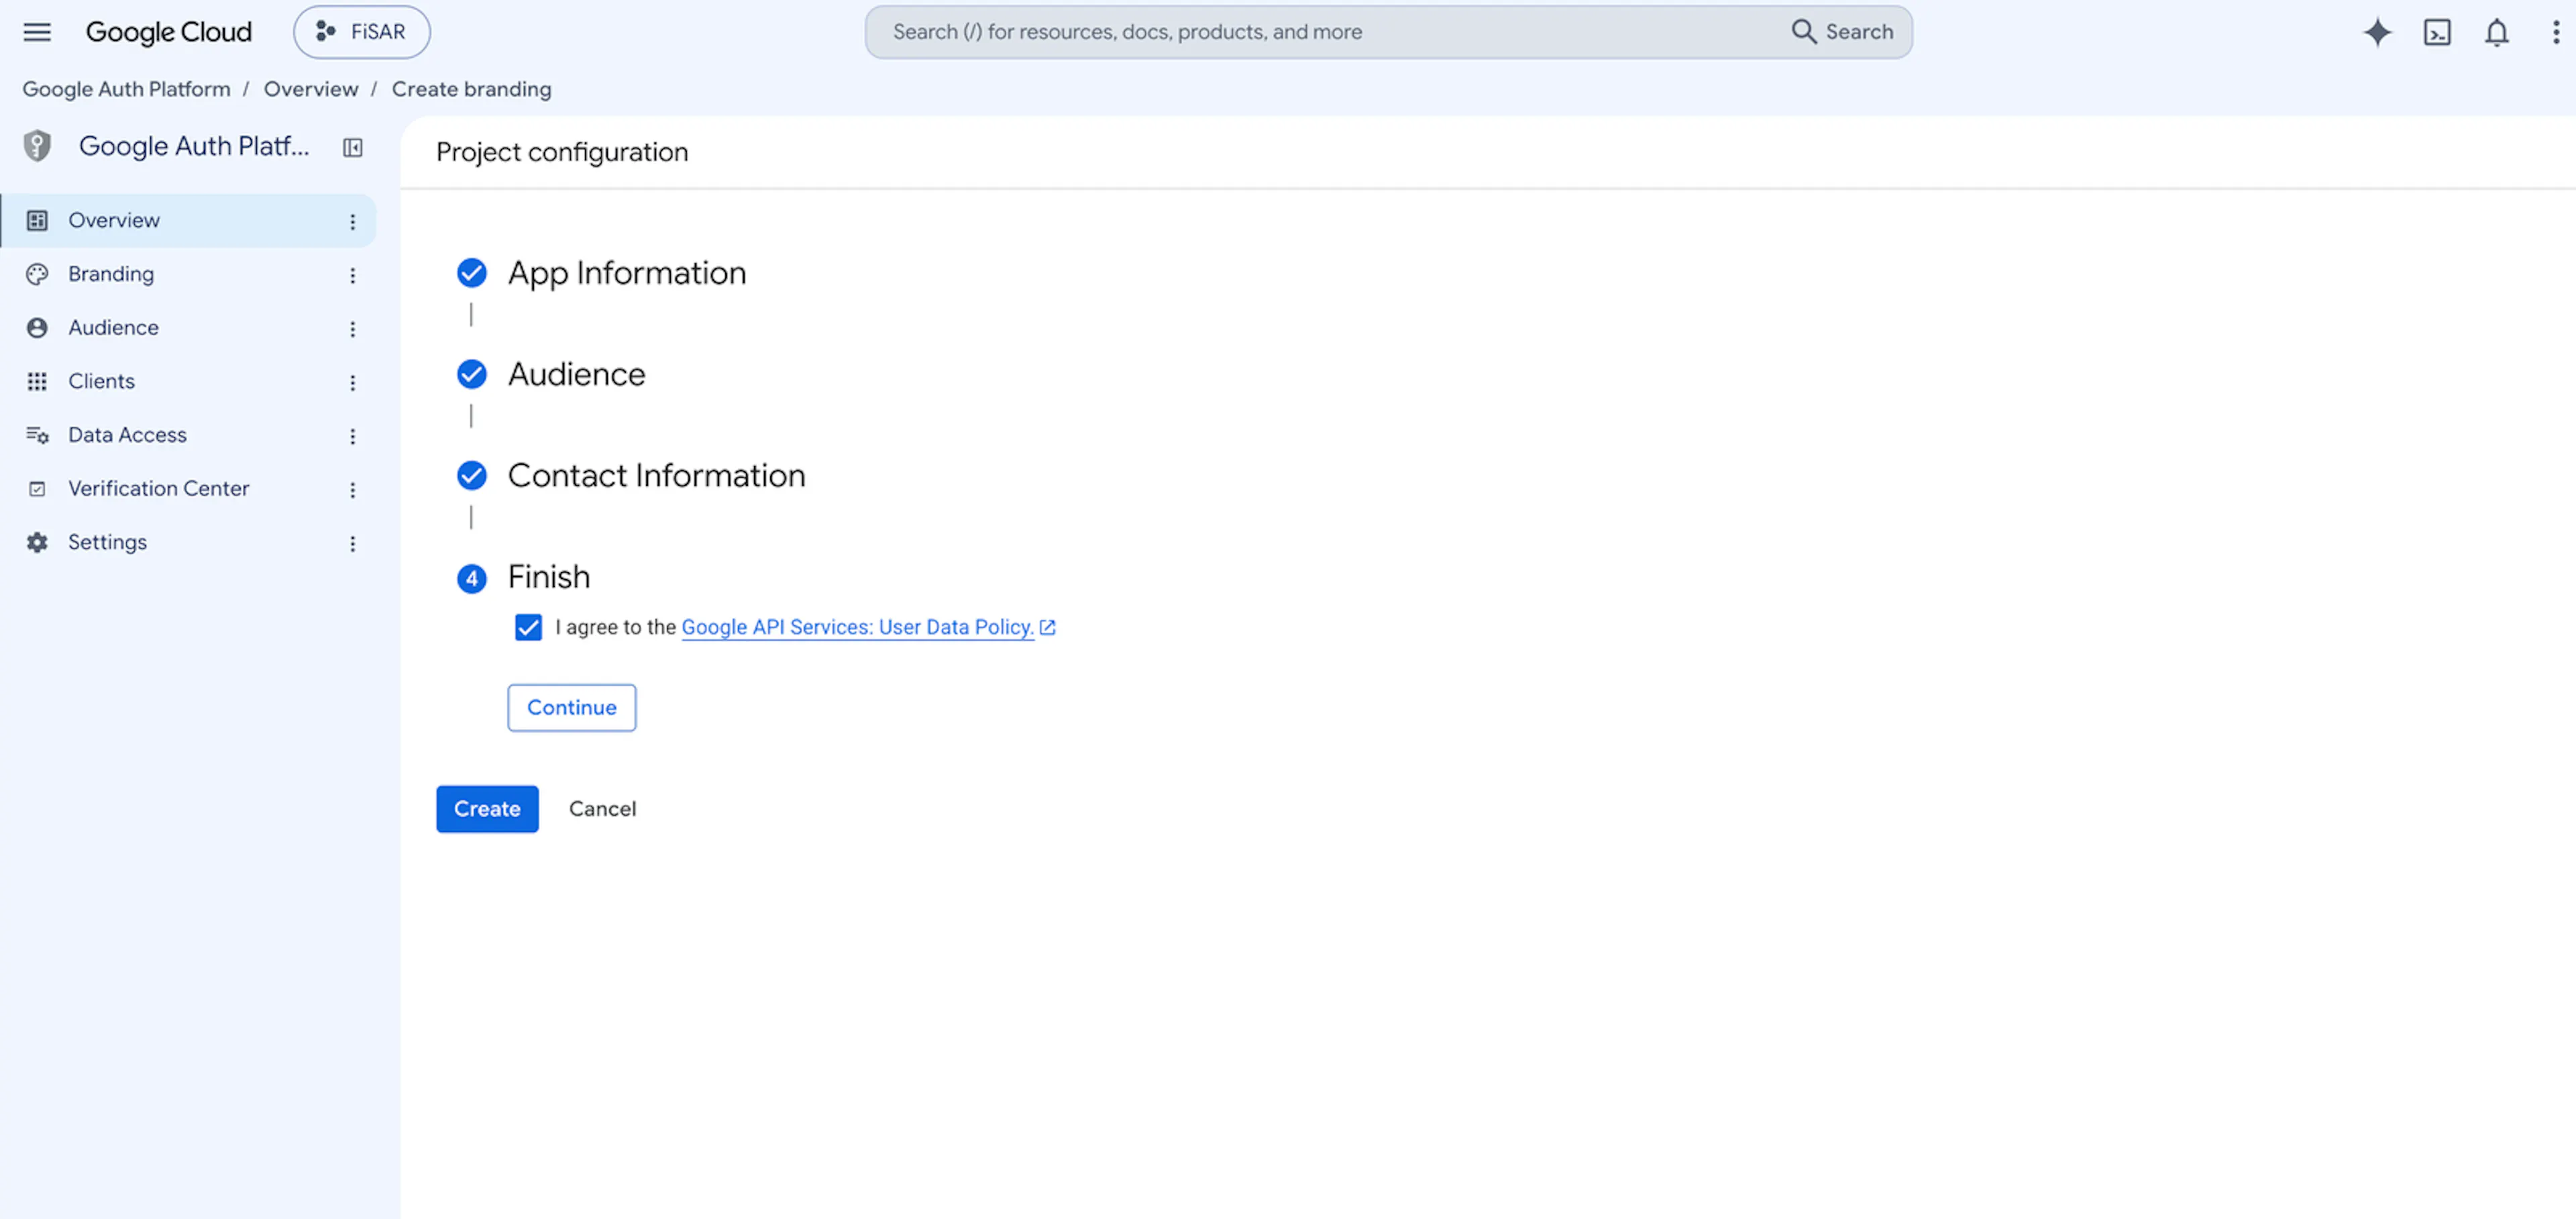Click the Gemini sparkle assistant icon
Screen dimensions: 2576x1219
2377,32
